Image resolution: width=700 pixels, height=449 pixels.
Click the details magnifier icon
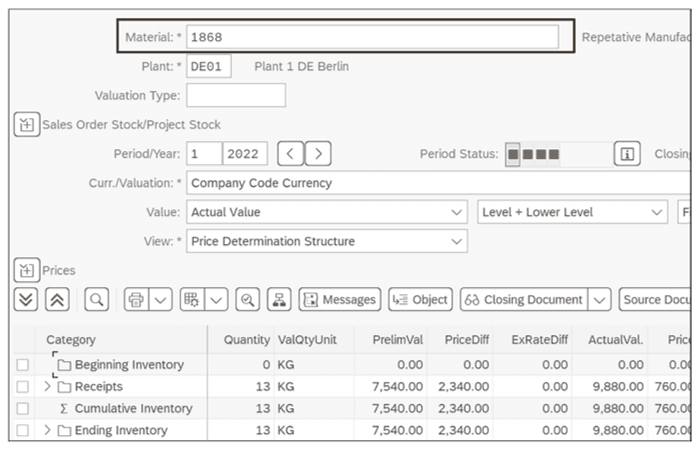point(248,299)
